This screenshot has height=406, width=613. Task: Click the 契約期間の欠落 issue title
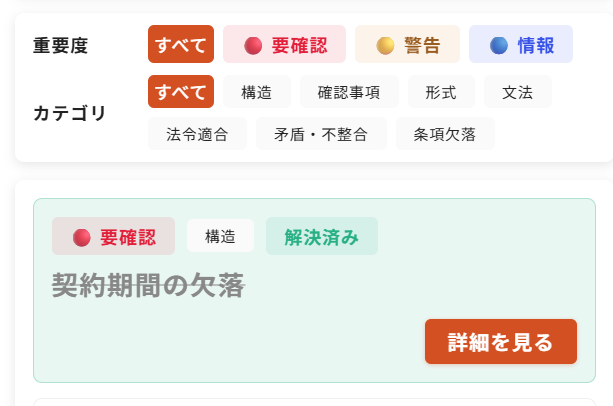[x=148, y=286]
